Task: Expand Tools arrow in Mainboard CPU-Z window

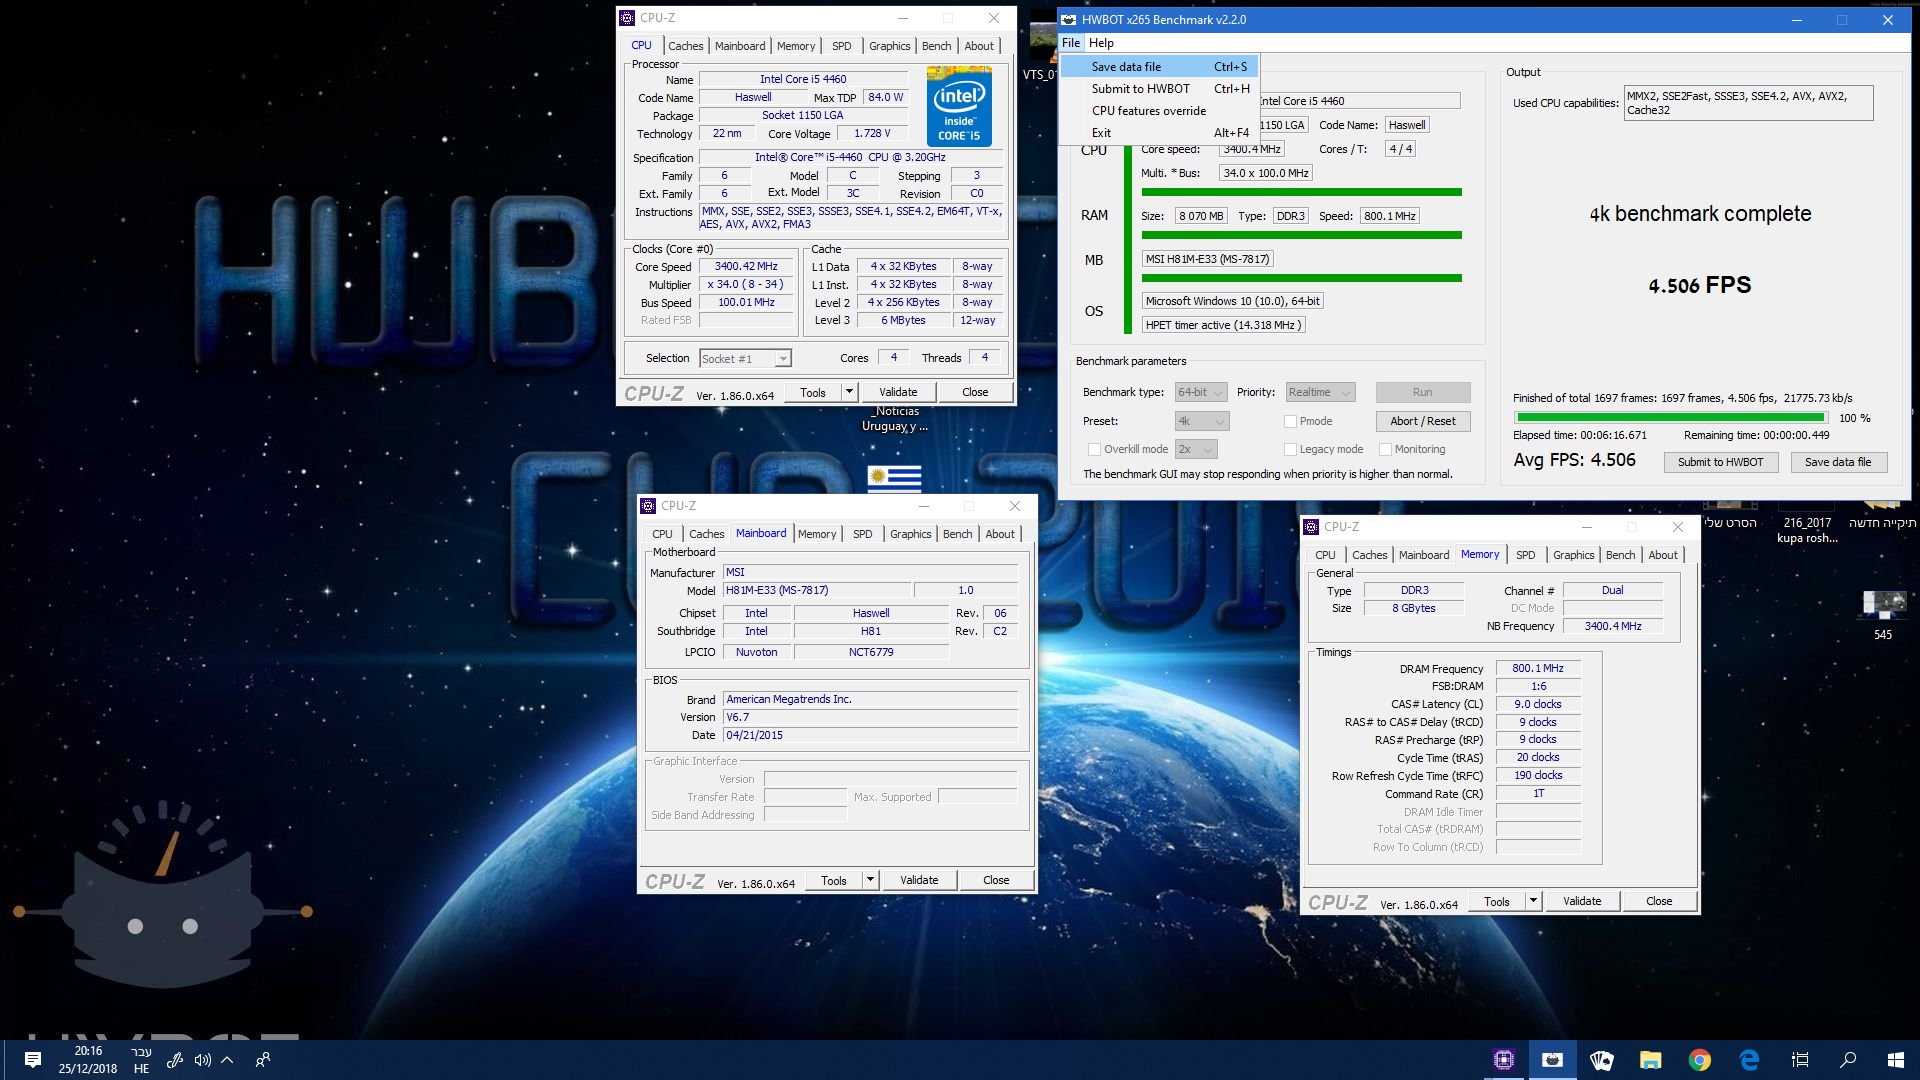Action: pos(871,880)
